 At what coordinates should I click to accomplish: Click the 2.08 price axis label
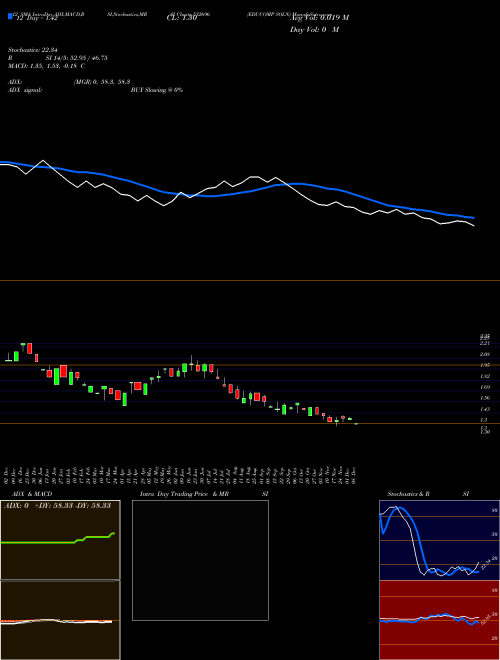[x=485, y=354]
